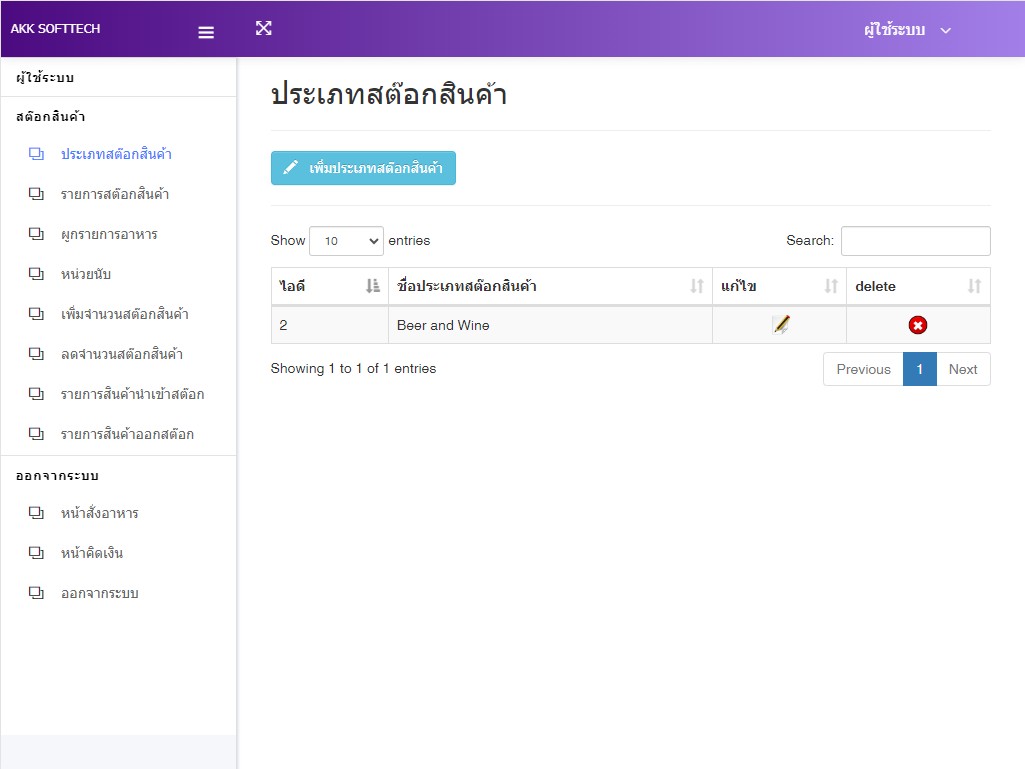This screenshot has width=1025, height=769.
Task: Click the เพิ่มประเภทสต๊อกสินค้า add button
Action: click(x=363, y=168)
